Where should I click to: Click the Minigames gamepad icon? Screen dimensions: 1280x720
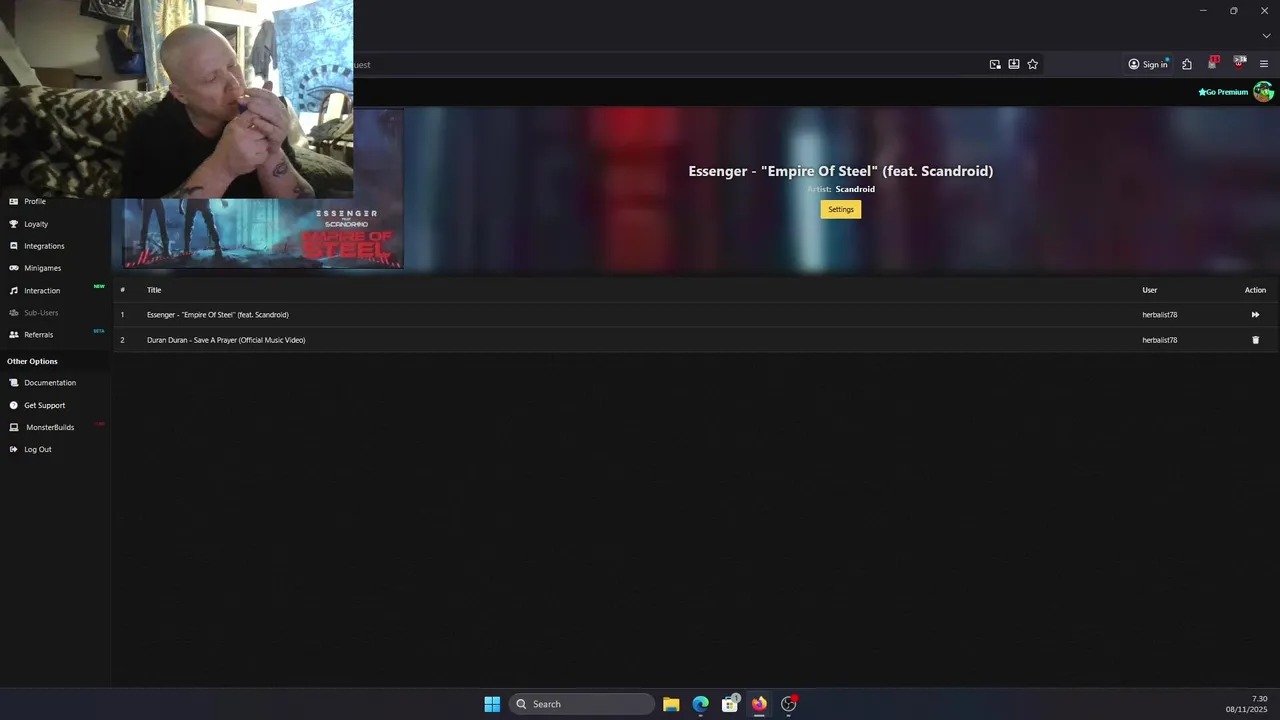(x=14, y=268)
